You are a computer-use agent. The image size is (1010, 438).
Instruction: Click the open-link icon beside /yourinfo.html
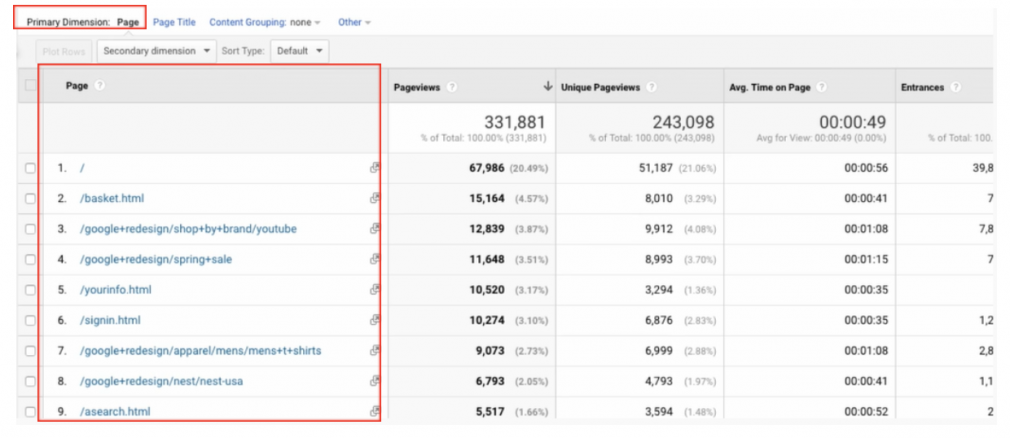point(374,290)
